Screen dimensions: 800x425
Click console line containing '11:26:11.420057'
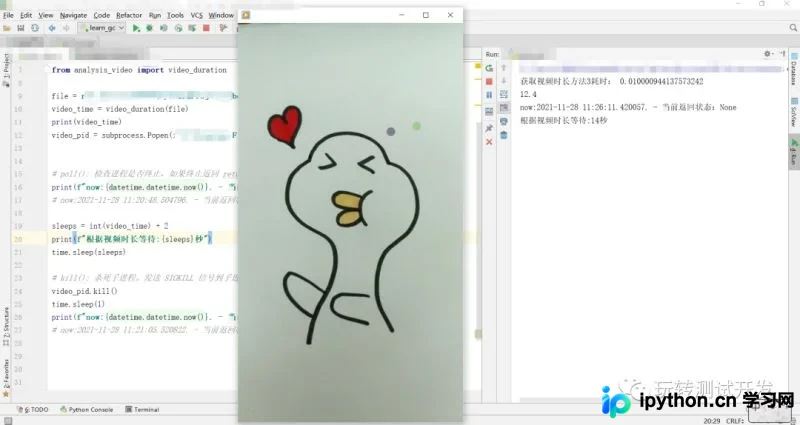coord(628,107)
